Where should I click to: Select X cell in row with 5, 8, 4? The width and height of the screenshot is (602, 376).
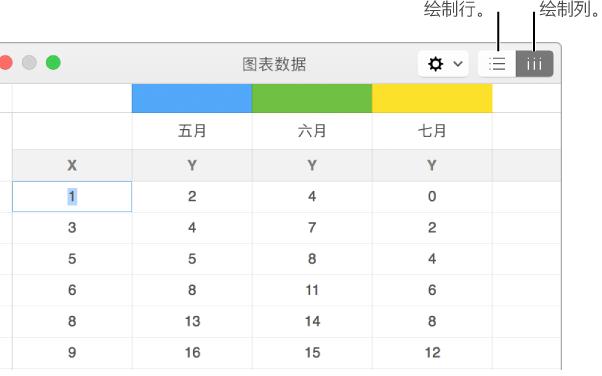coord(72,259)
